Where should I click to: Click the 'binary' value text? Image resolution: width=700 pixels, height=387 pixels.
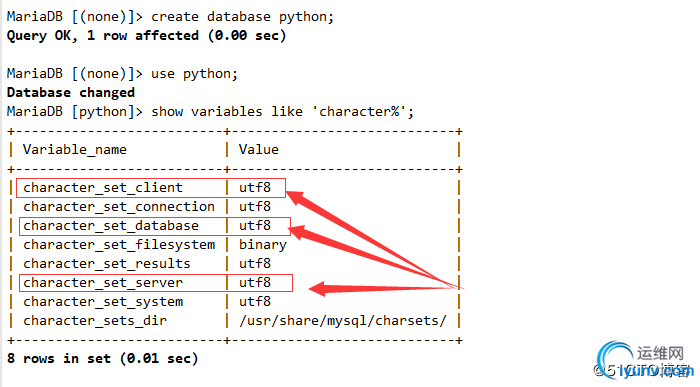click(x=262, y=245)
